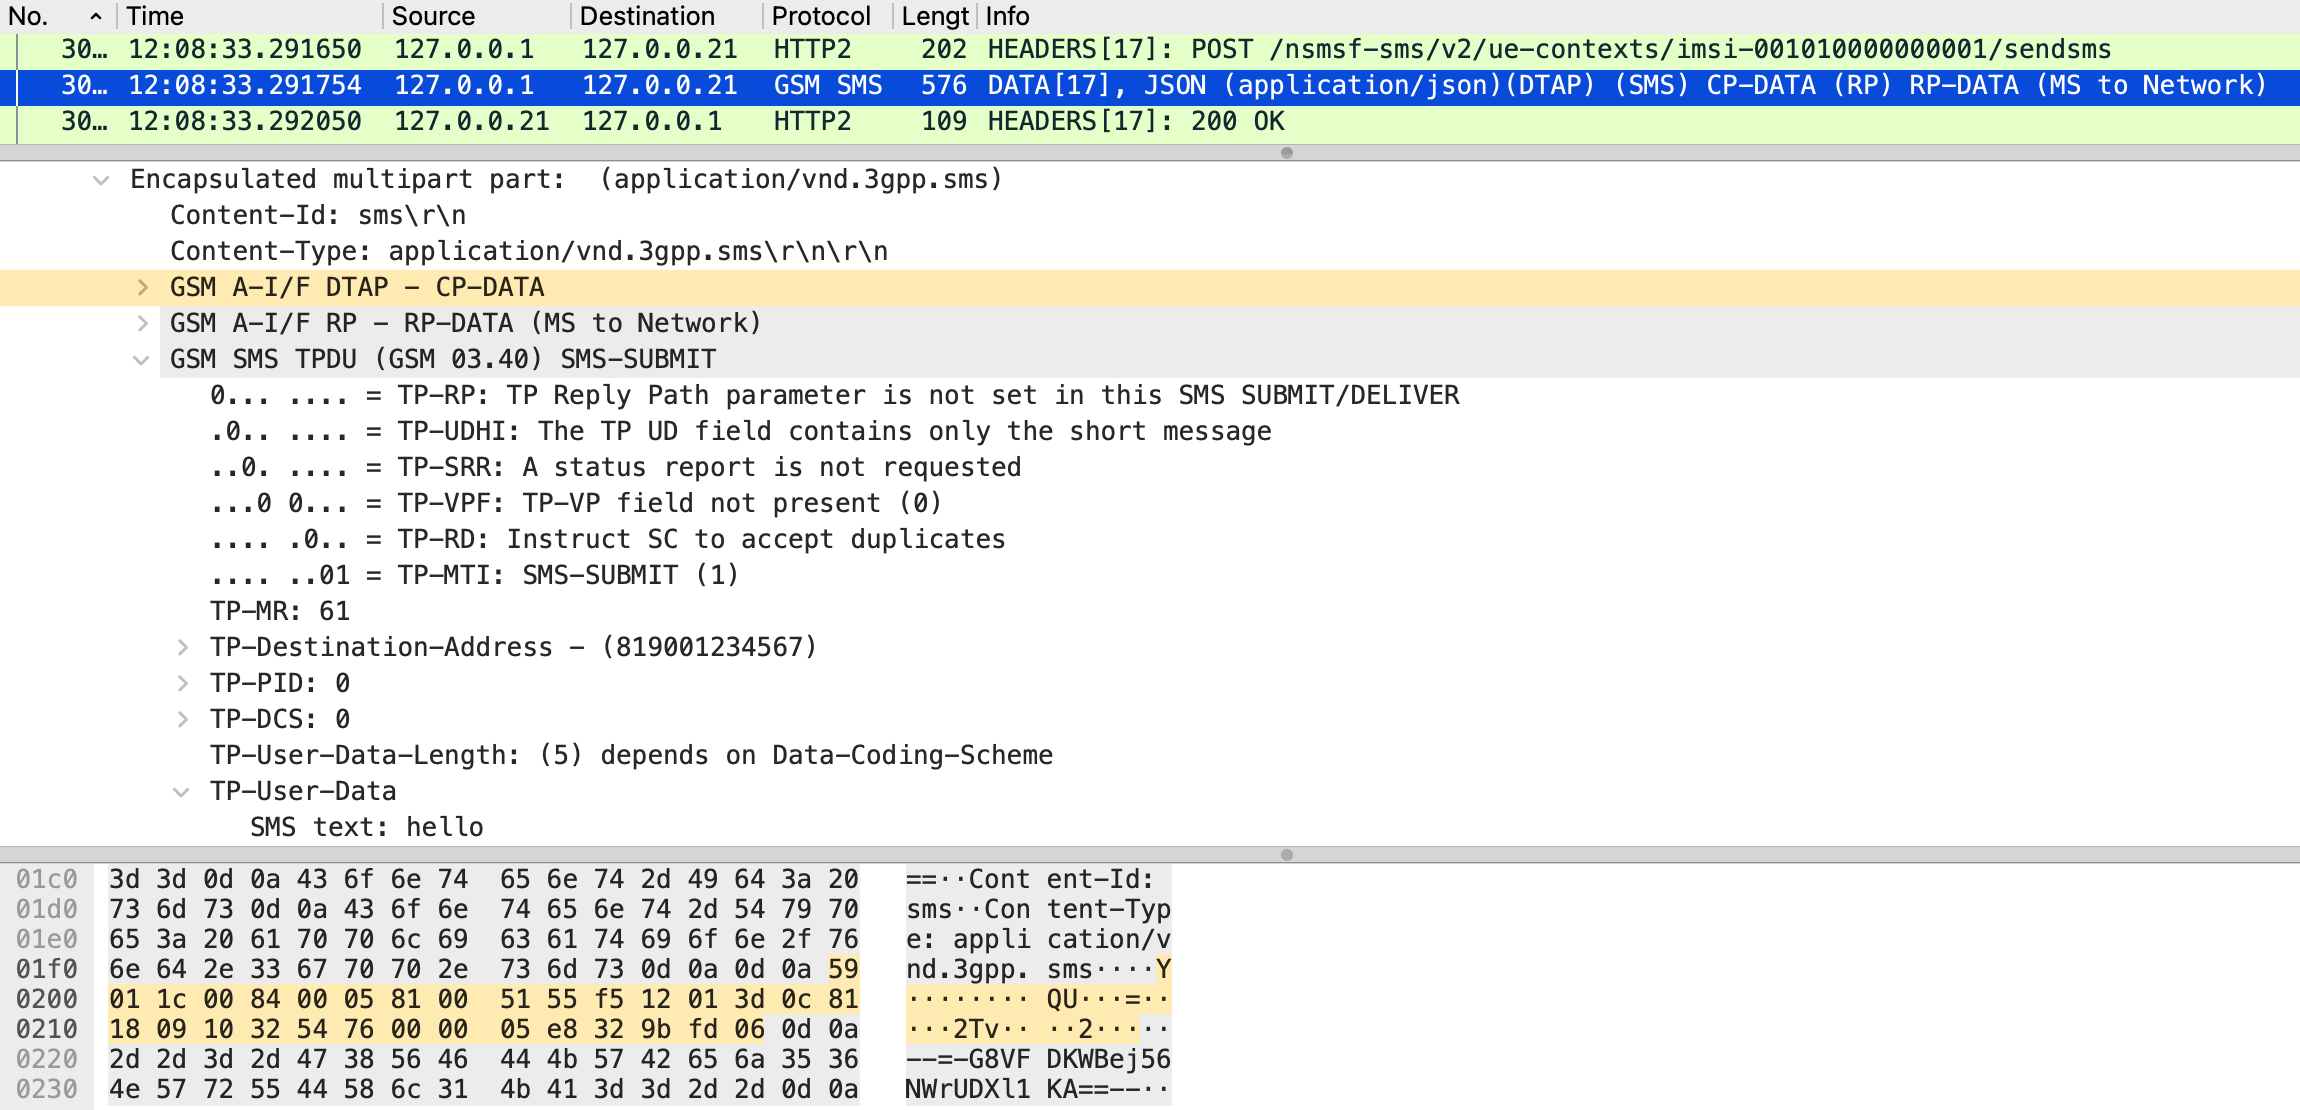Screen dimensions: 2300x1110
Task: Sort by the Source column header
Action: click(433, 16)
